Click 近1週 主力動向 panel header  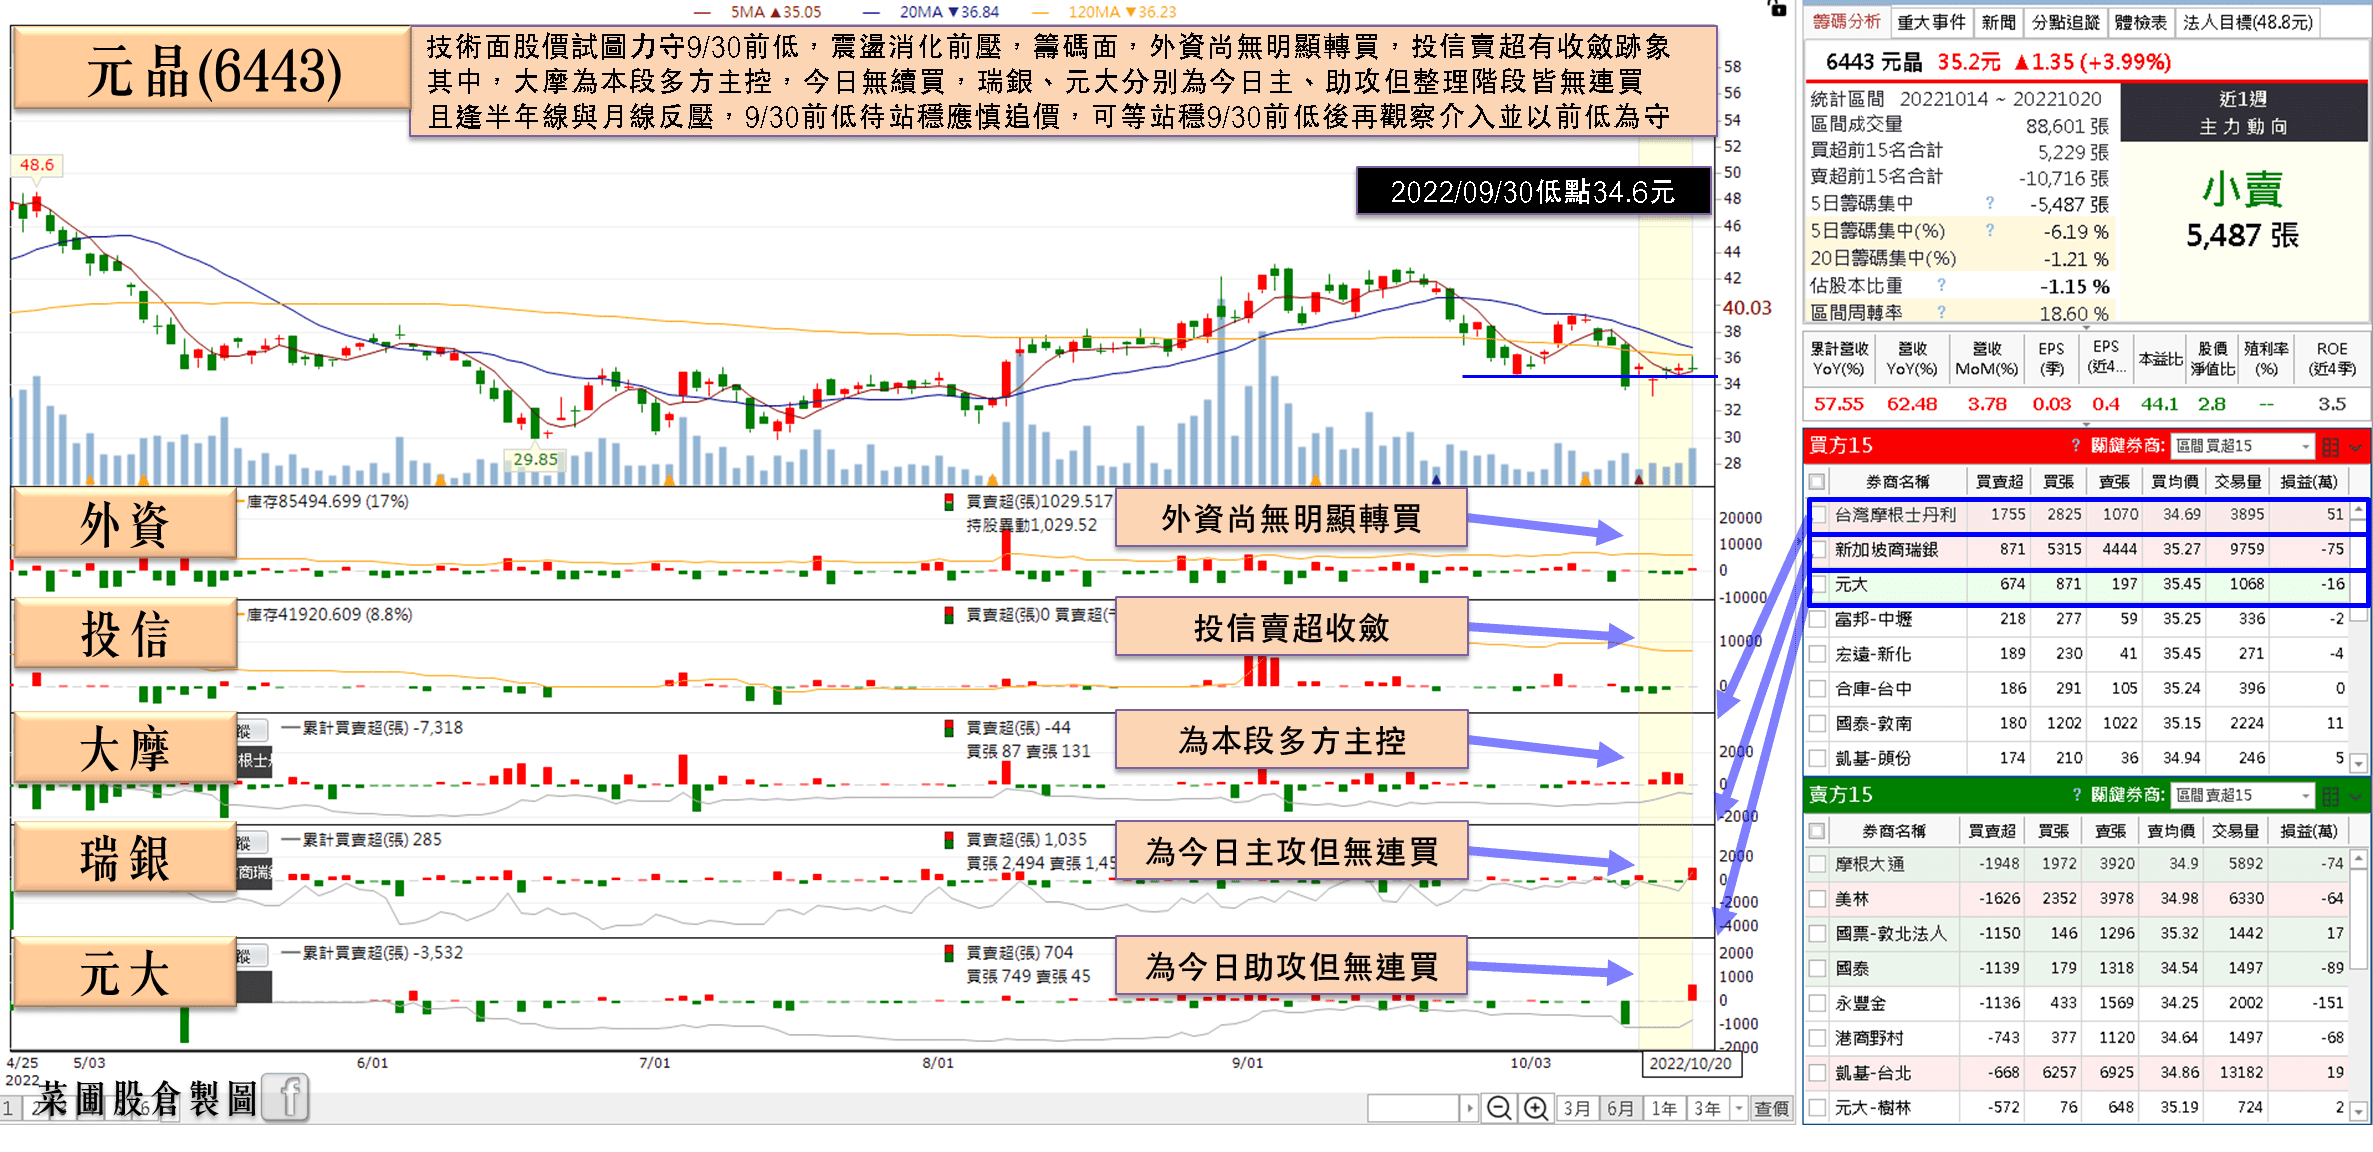[2243, 112]
